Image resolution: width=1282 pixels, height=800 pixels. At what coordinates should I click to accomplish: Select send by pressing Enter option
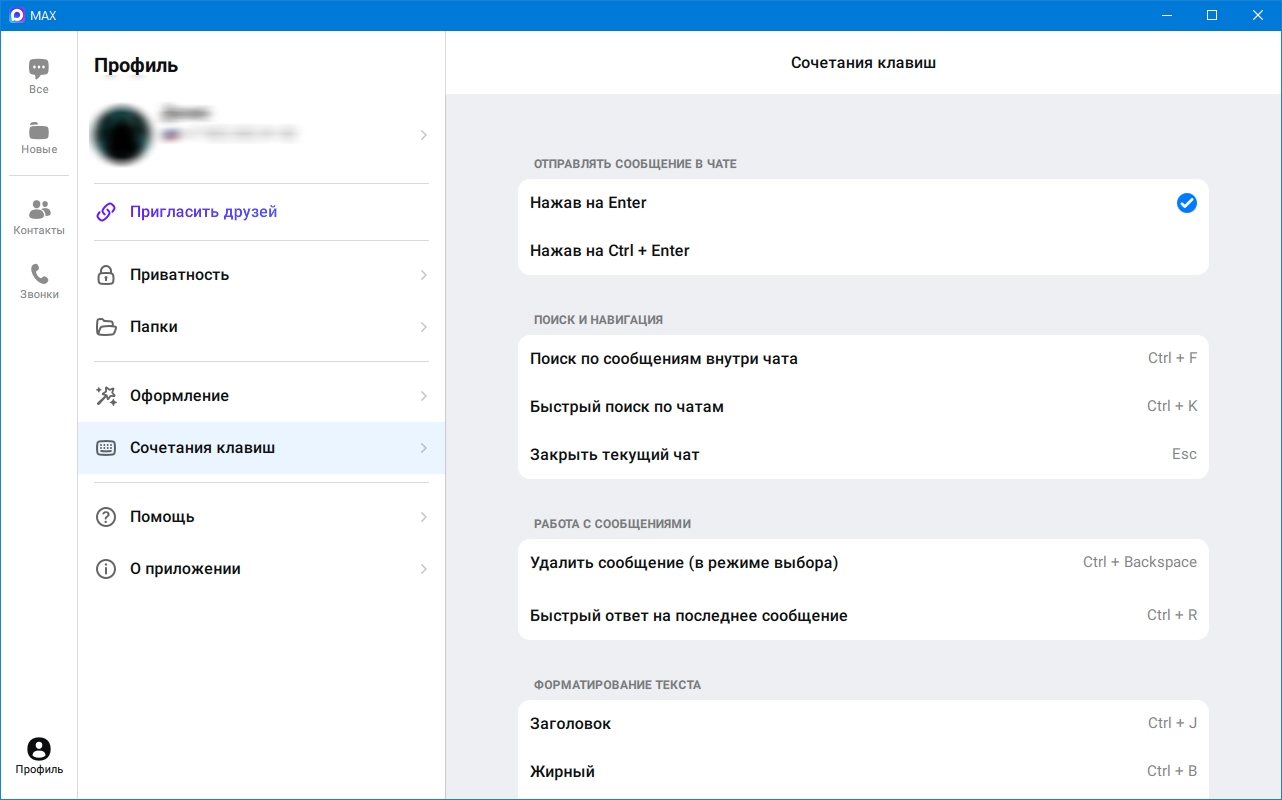(x=589, y=203)
